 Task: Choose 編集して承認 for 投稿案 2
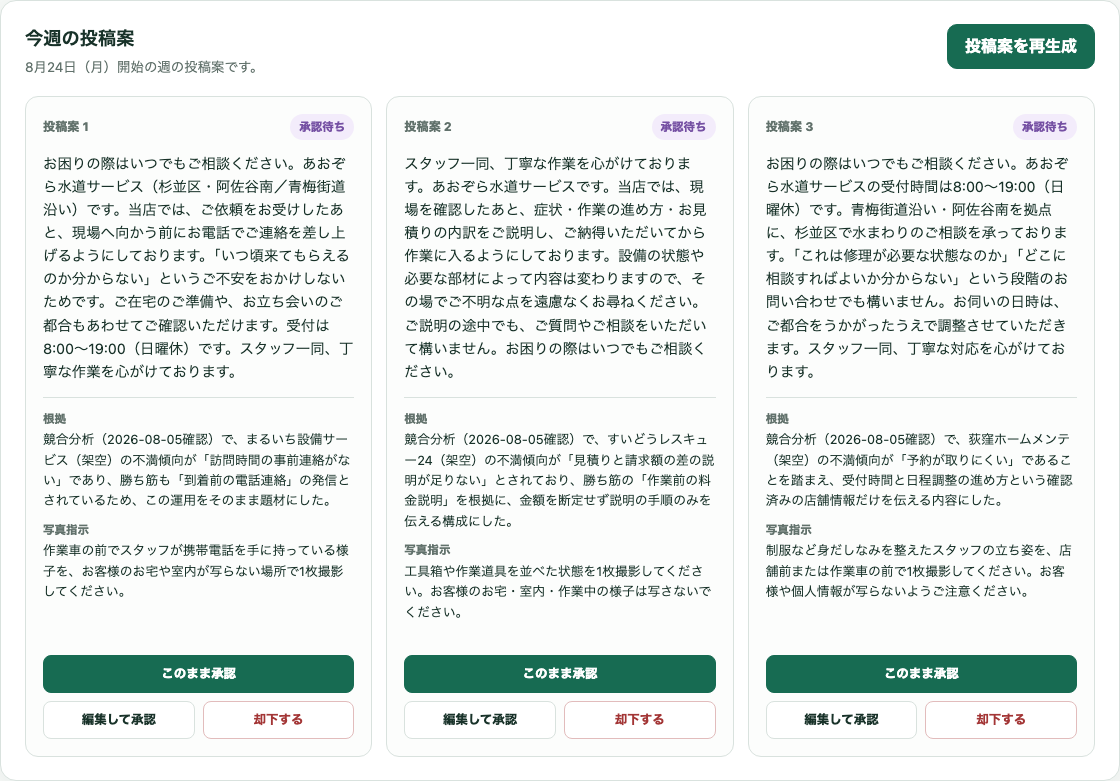click(x=480, y=720)
